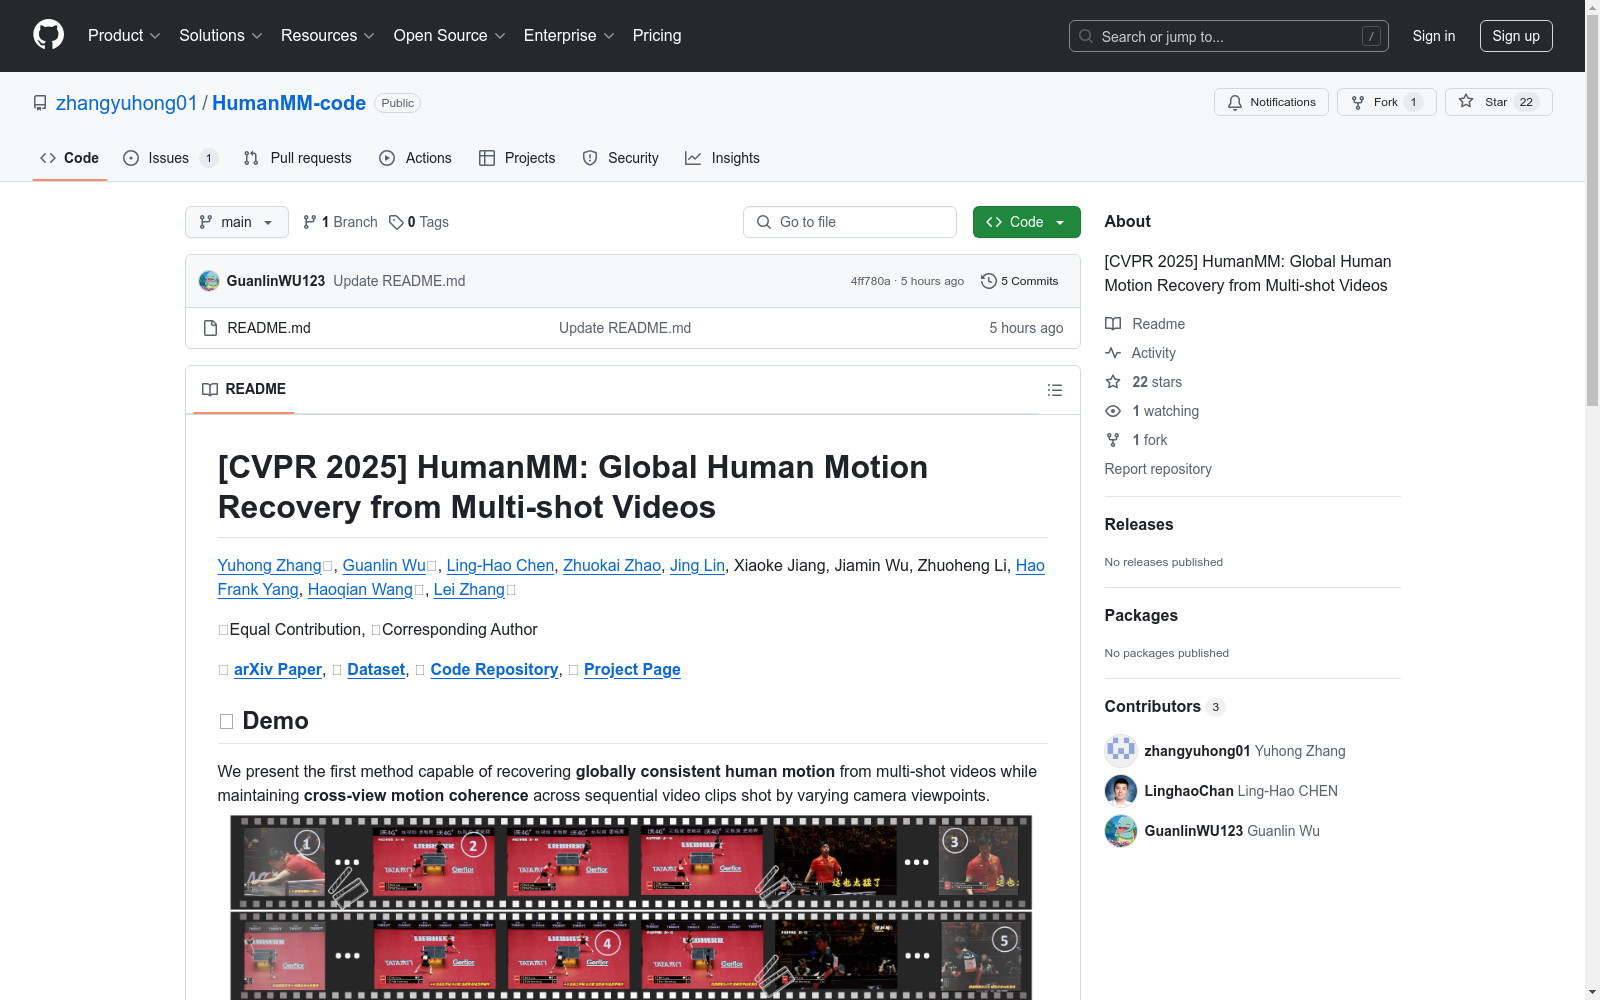Click the 1 Branch link

340,222
